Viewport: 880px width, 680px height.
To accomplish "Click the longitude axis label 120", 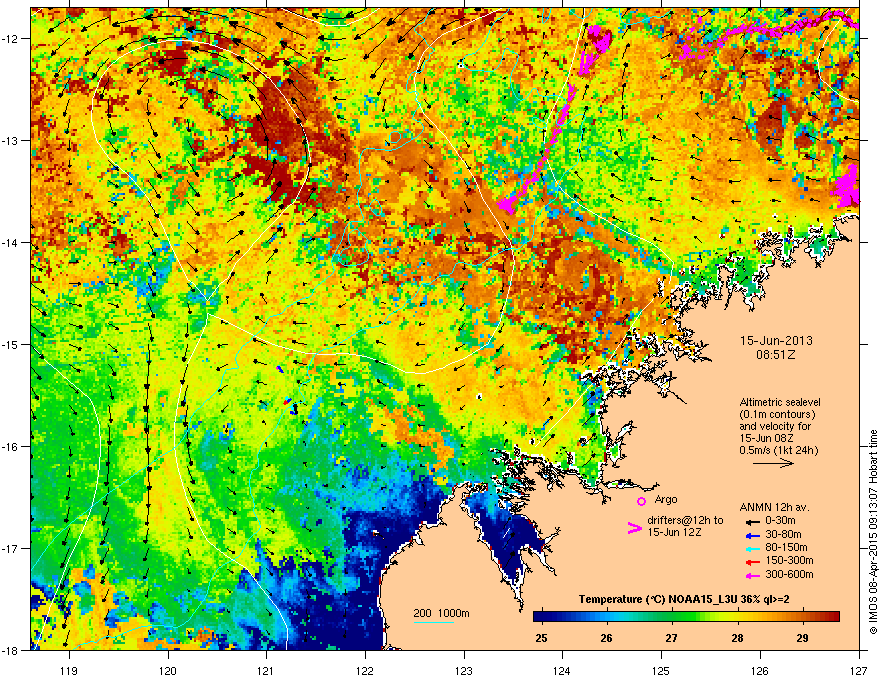I will coord(168,670).
